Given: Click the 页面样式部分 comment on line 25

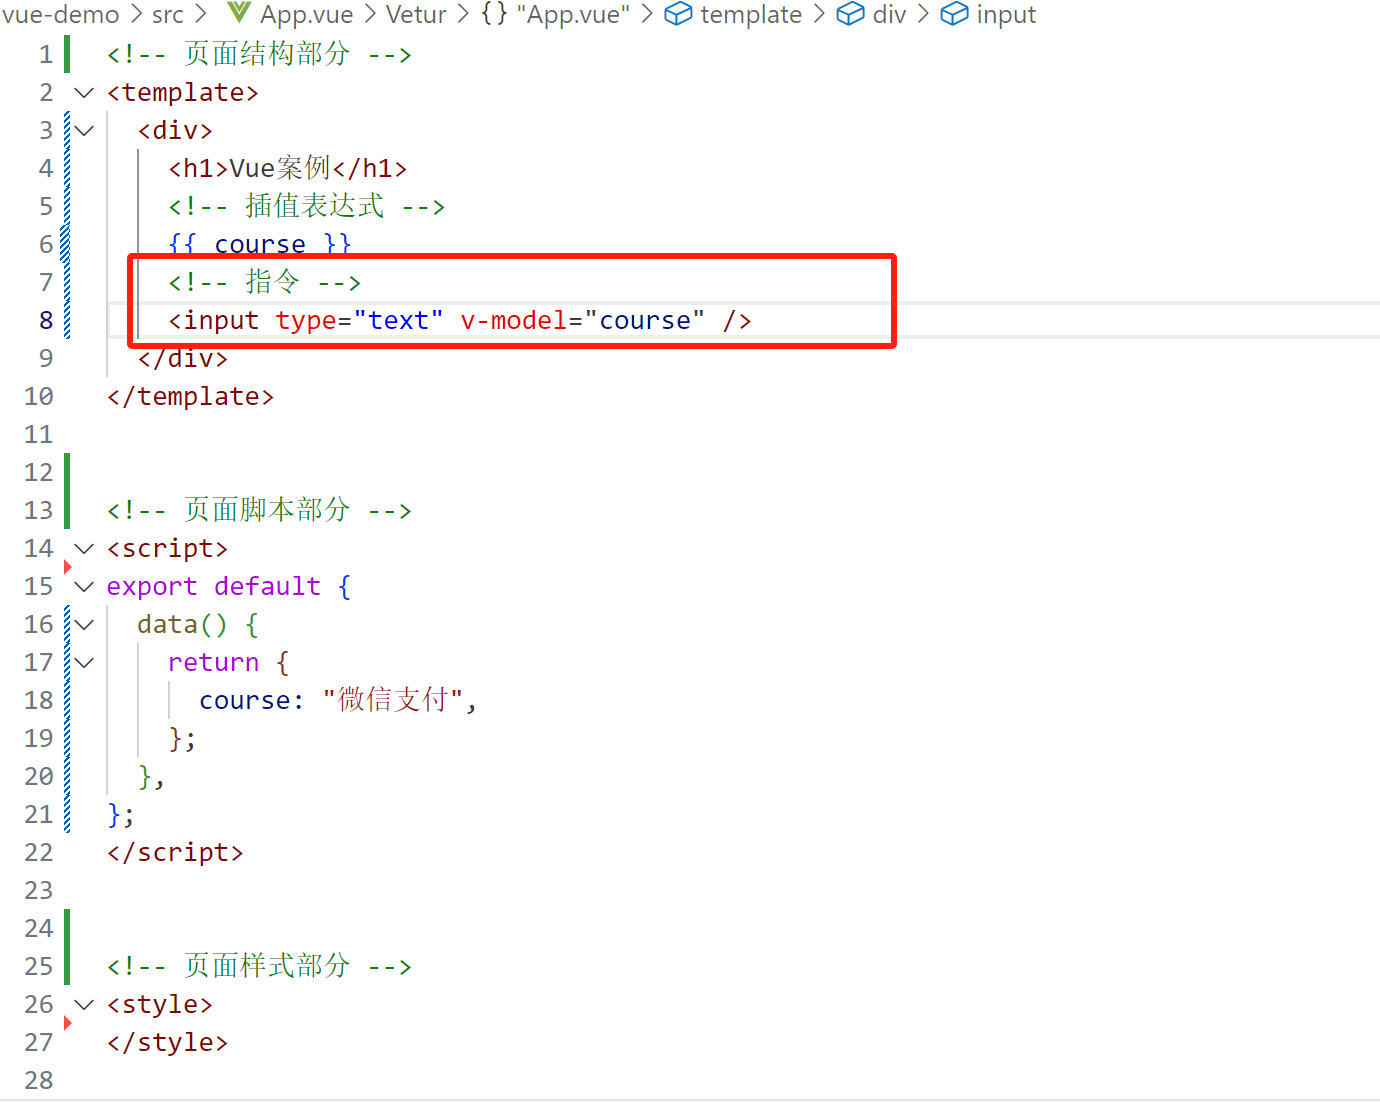Looking at the screenshot, I should point(259,966).
